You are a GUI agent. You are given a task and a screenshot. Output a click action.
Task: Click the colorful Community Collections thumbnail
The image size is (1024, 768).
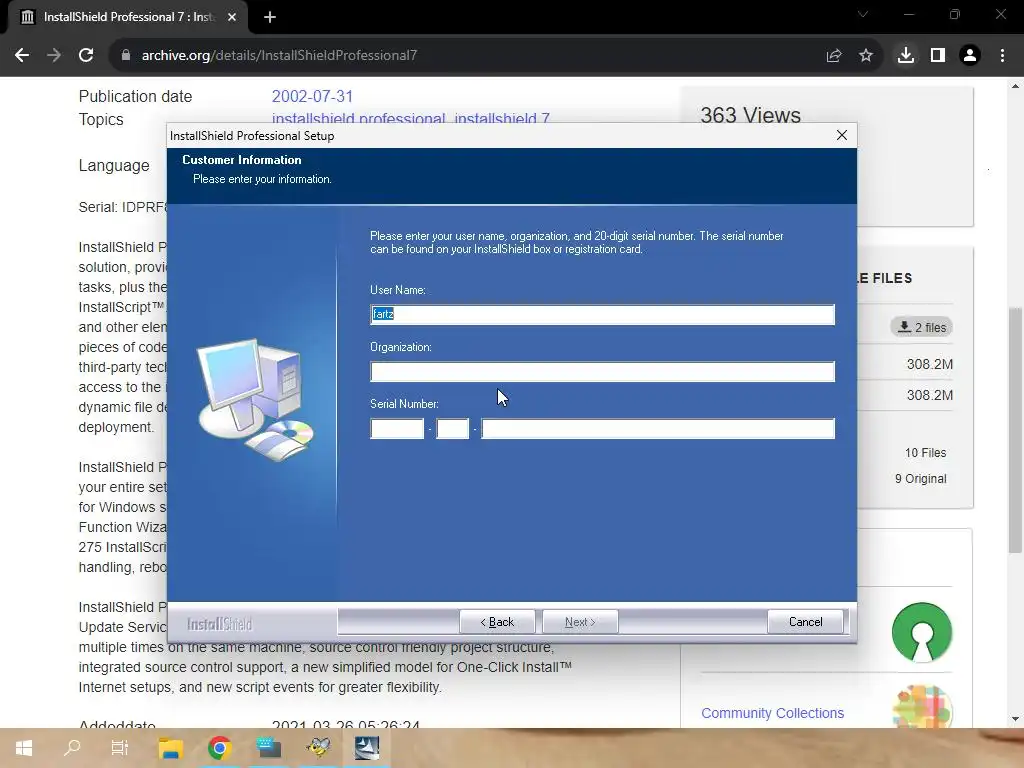(x=921, y=707)
